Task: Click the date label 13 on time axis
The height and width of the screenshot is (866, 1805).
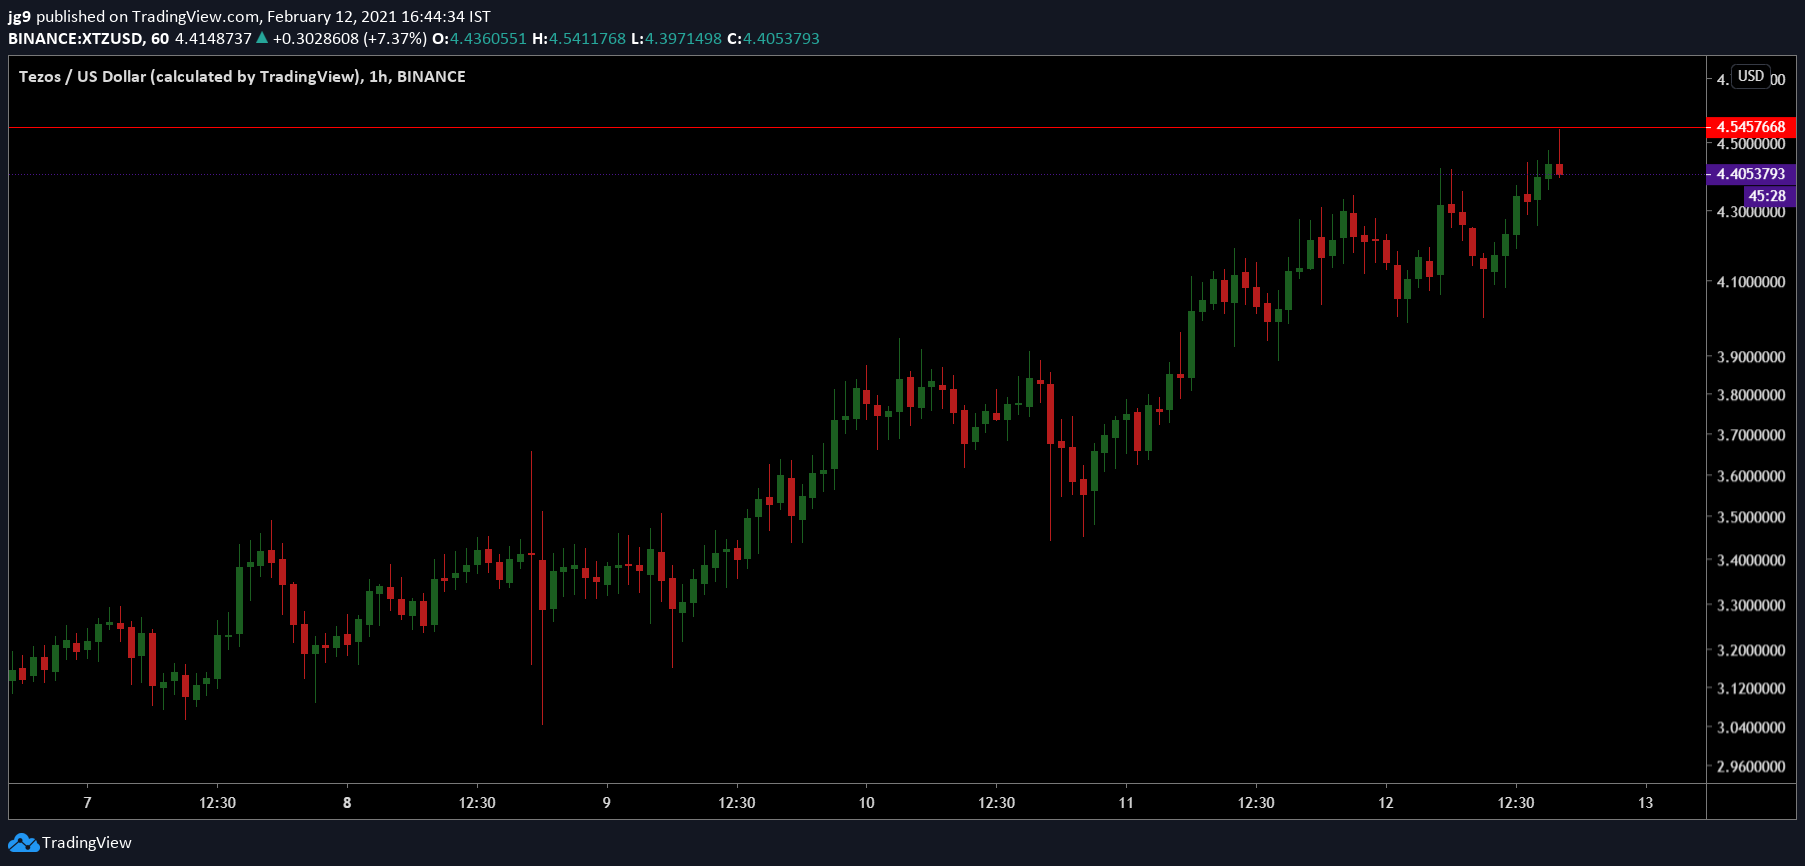Action: click(x=1646, y=803)
